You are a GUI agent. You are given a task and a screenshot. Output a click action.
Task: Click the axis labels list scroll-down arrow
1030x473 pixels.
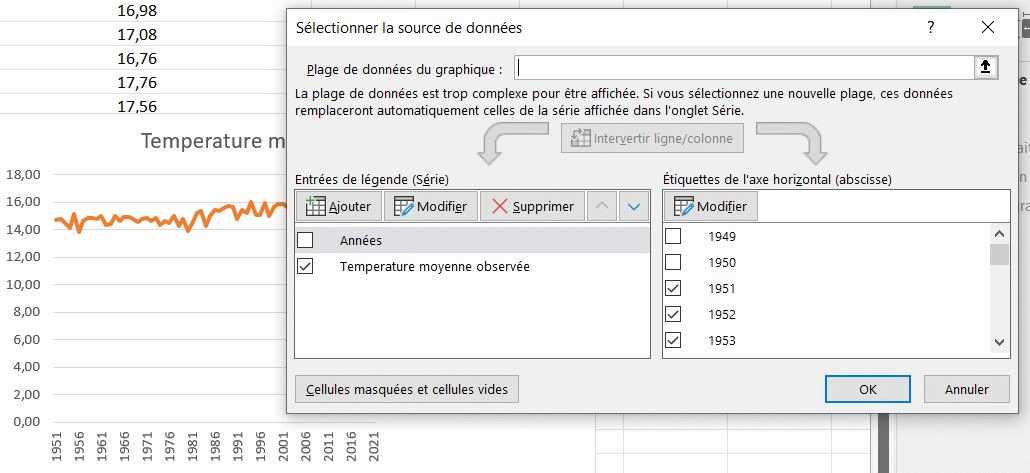(999, 342)
